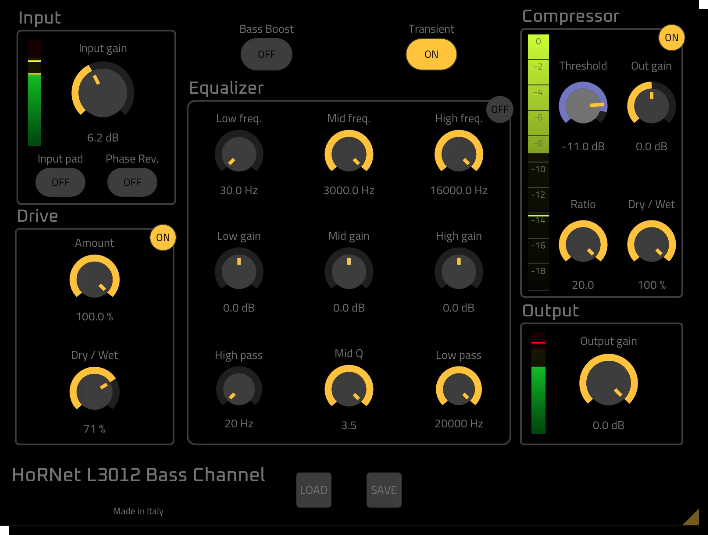Click the 3000.0 Hz mid frequency value
The height and width of the screenshot is (535, 708).
tap(349, 190)
